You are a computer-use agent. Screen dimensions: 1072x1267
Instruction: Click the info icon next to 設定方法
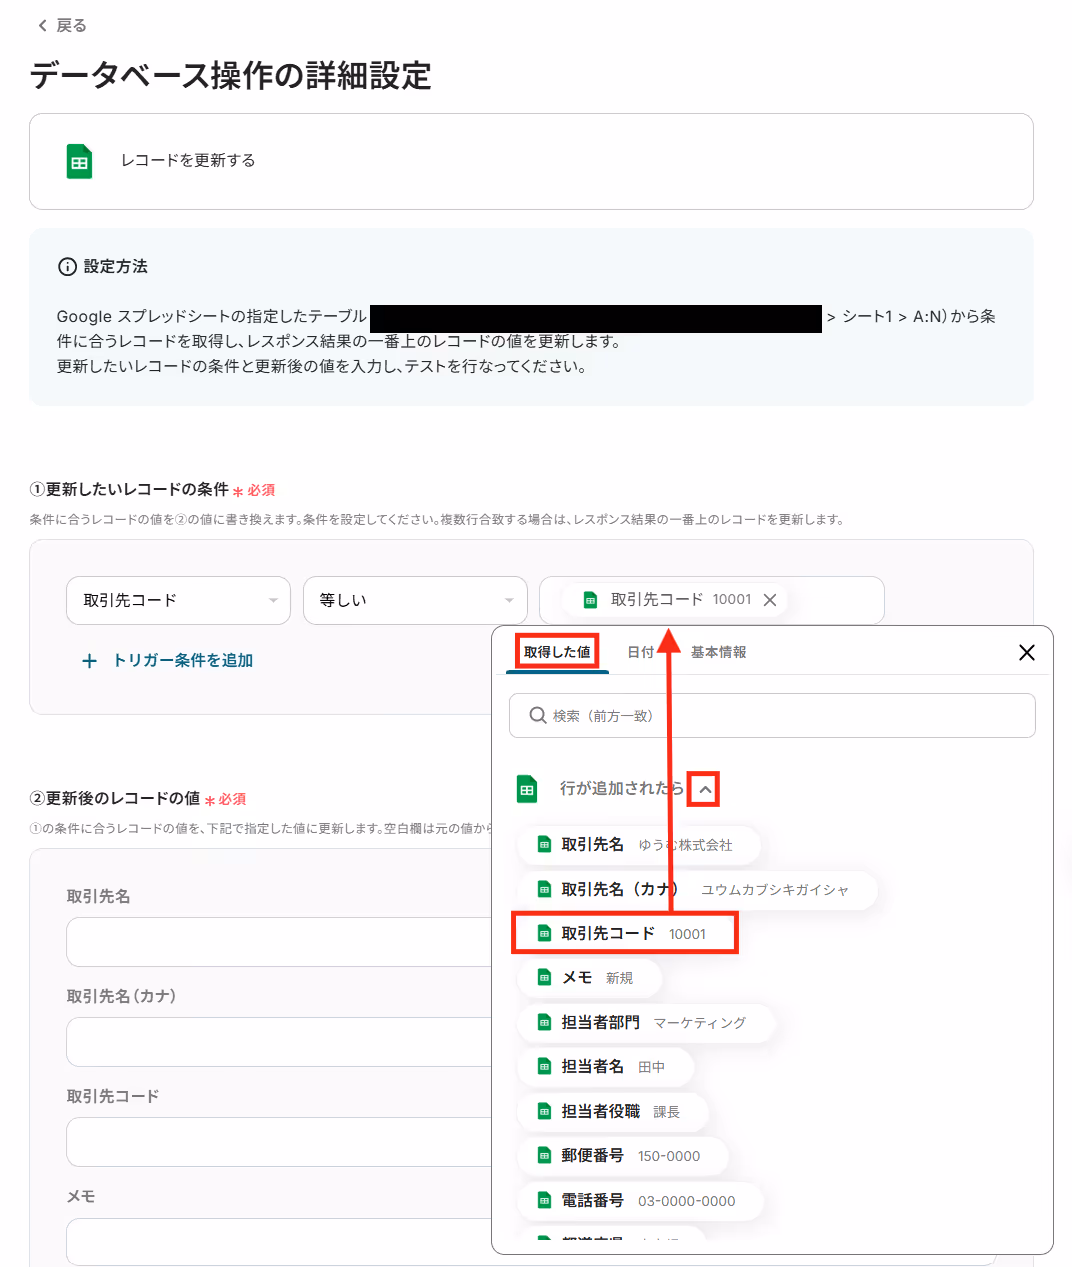click(x=67, y=266)
